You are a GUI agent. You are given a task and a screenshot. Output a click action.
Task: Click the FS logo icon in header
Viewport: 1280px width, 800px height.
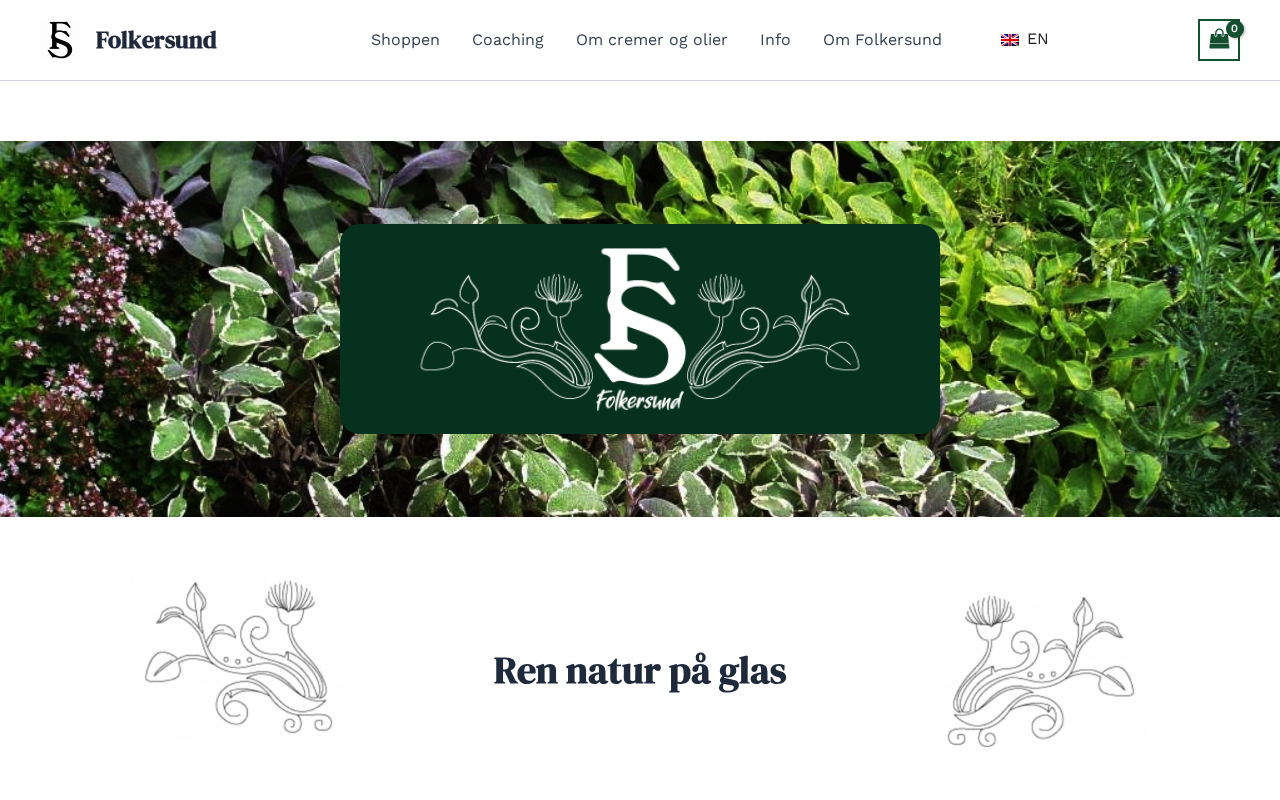pos(60,40)
